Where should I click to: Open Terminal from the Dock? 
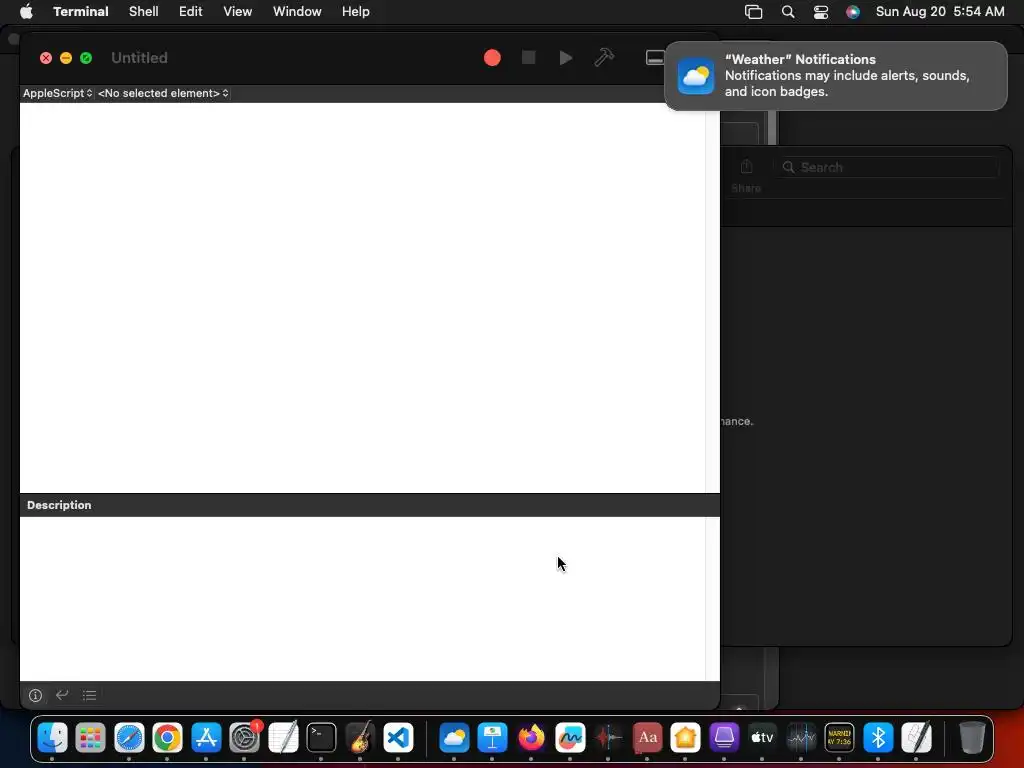(x=322, y=738)
